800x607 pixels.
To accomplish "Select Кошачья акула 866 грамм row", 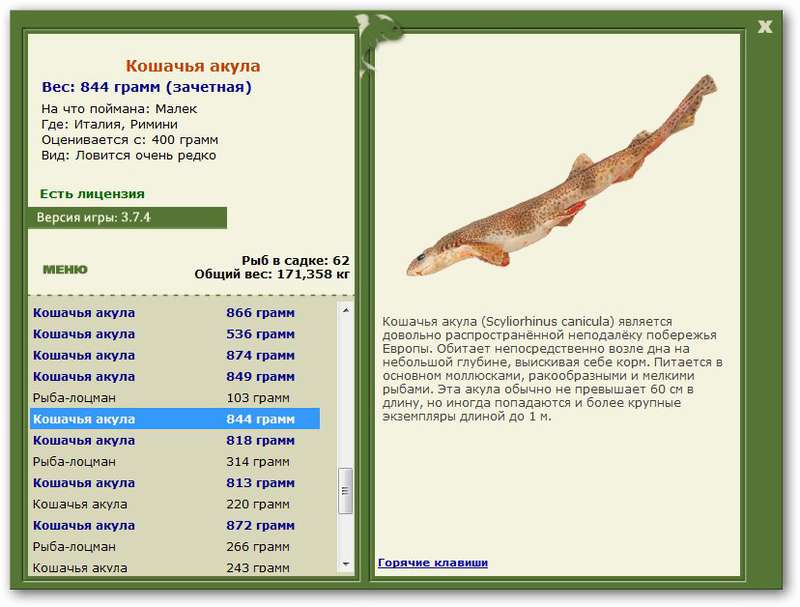I will click(175, 313).
